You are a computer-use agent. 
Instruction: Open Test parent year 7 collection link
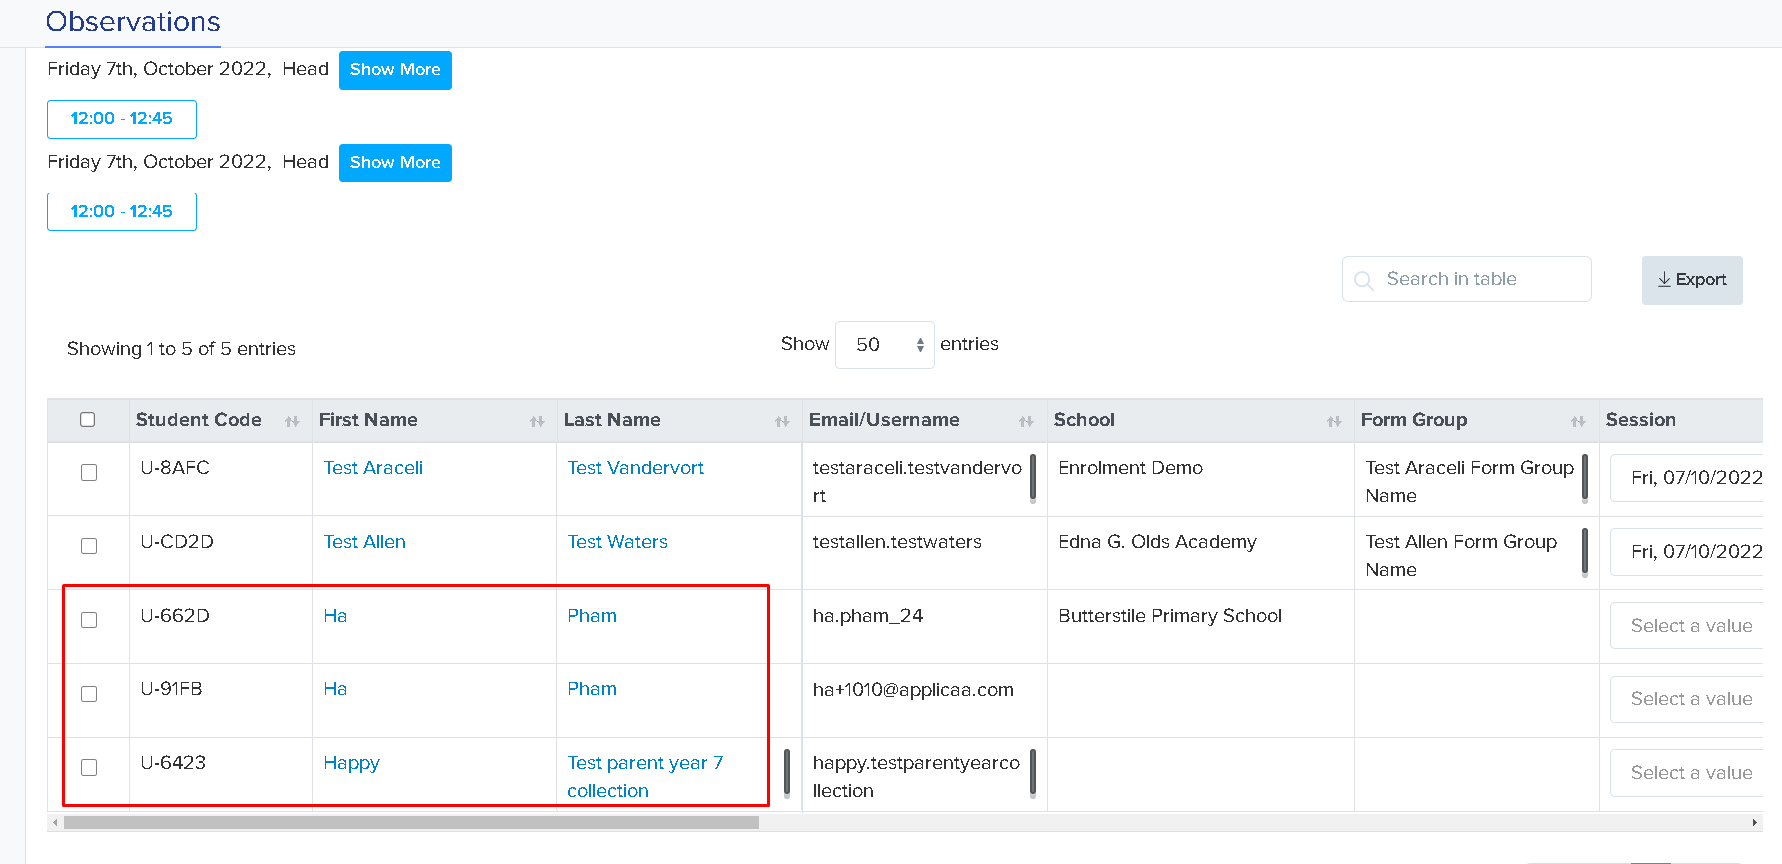point(645,777)
